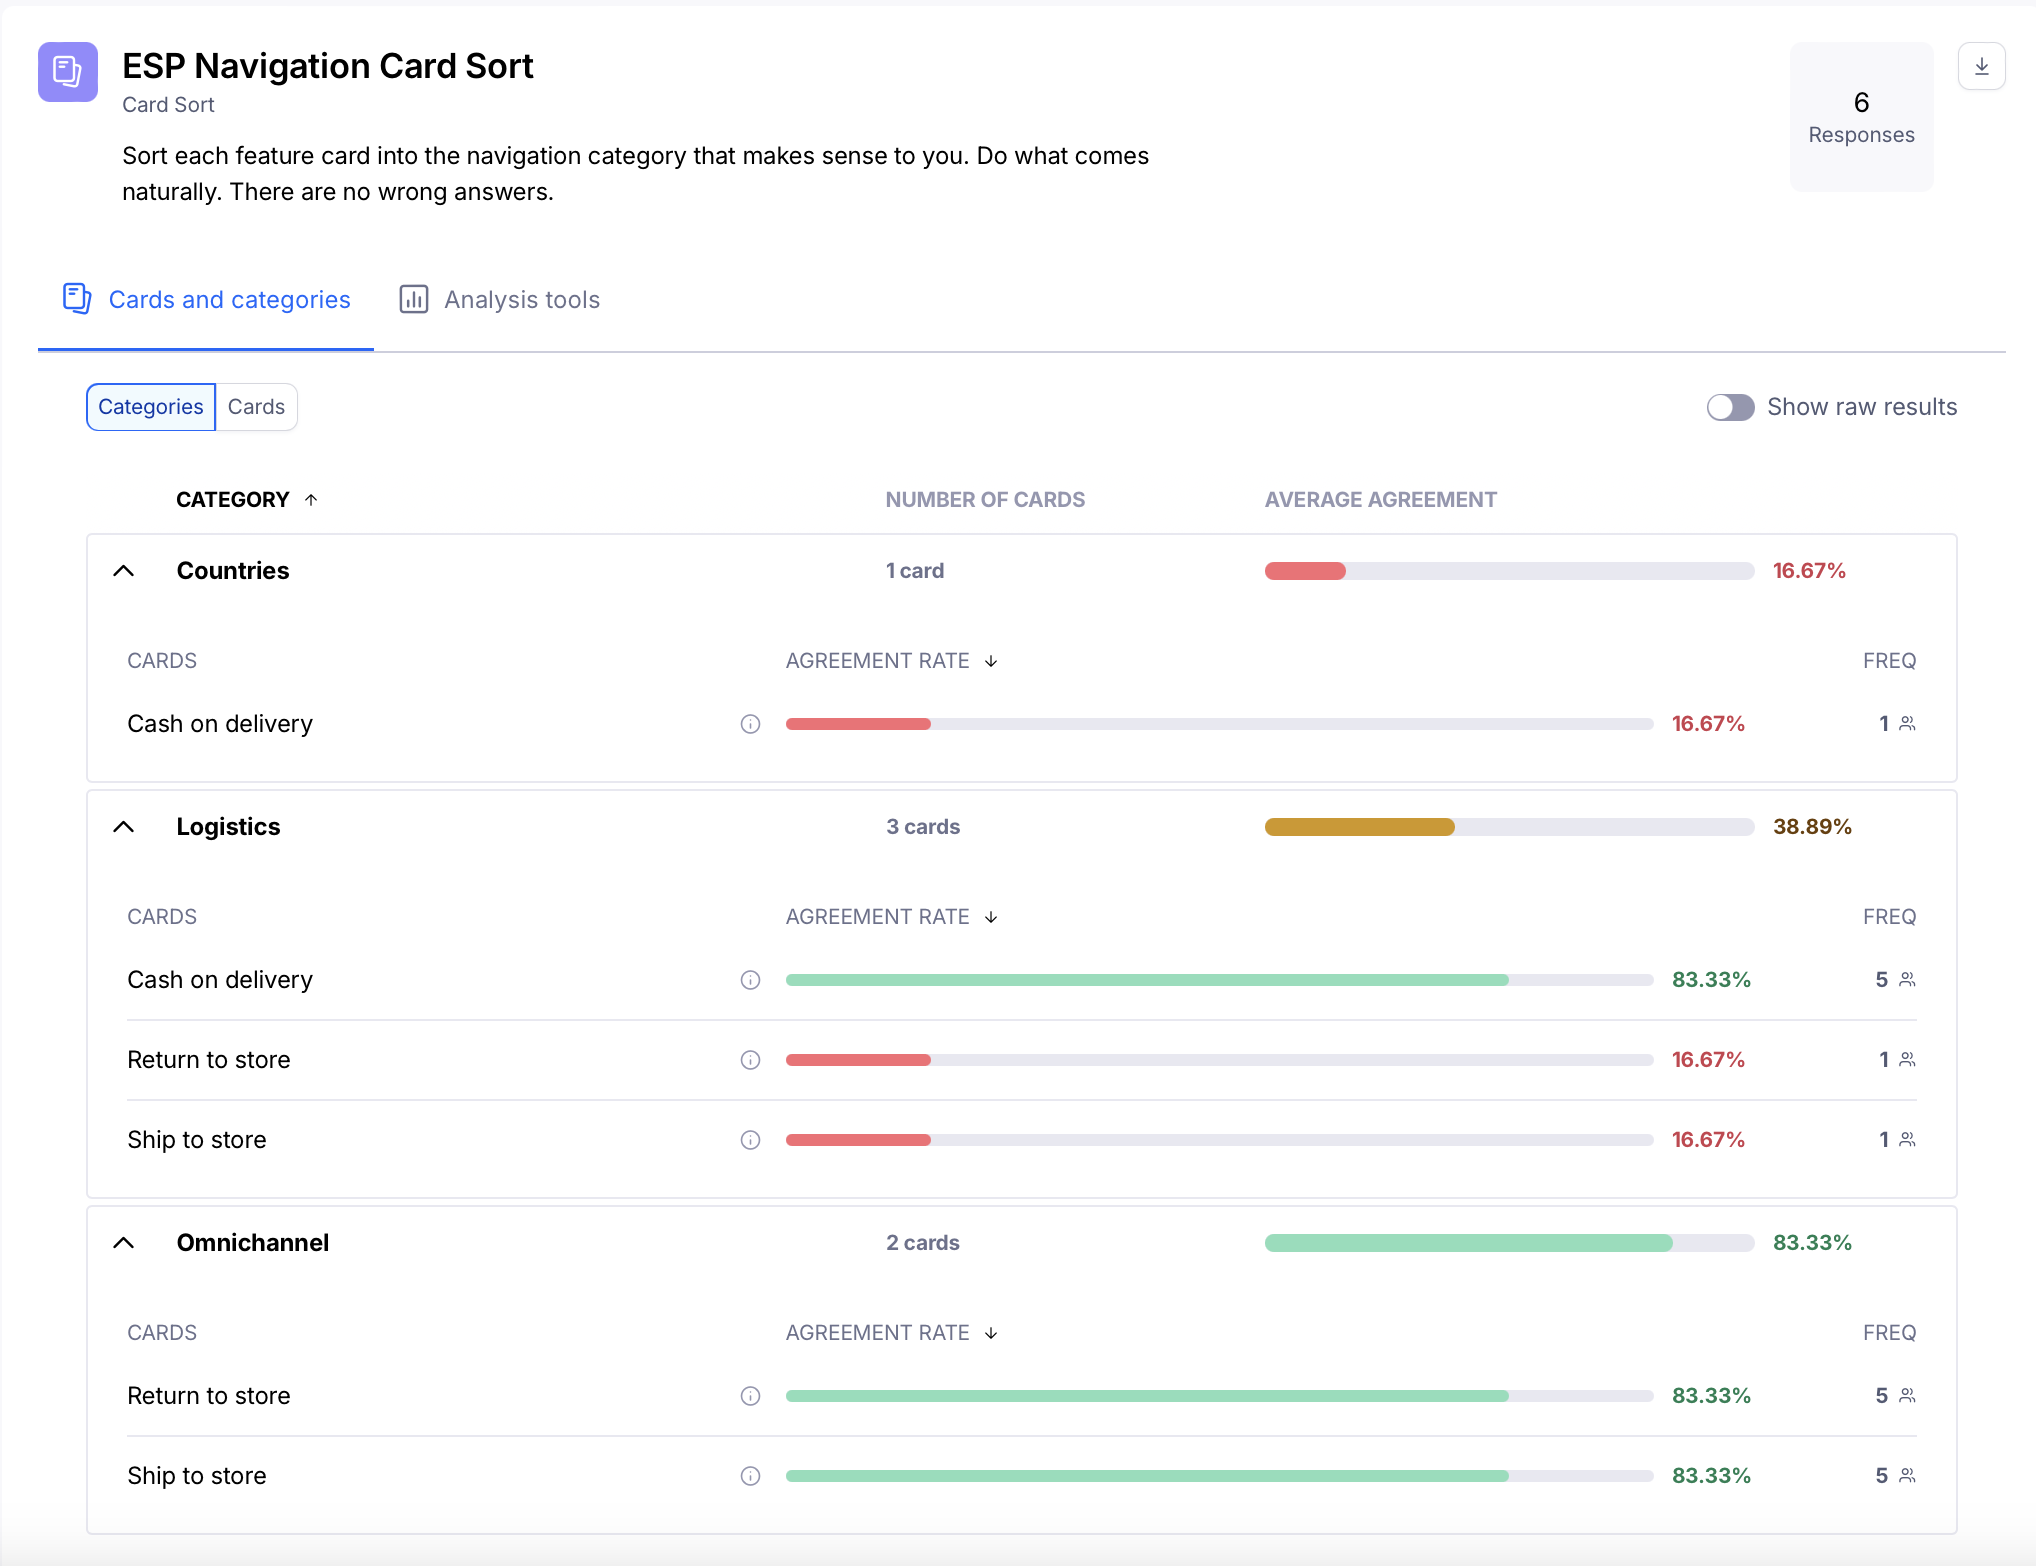The height and width of the screenshot is (1566, 2036).
Task: Click the people icon for Cash on delivery in Logistics
Action: point(1907,979)
